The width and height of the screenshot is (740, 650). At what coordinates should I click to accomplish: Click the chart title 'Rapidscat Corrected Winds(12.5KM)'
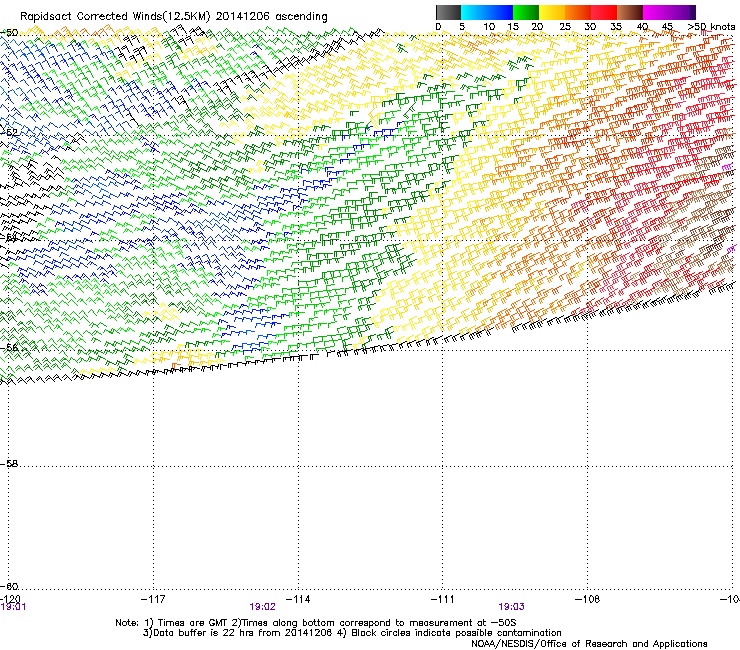pyautogui.click(x=115, y=17)
